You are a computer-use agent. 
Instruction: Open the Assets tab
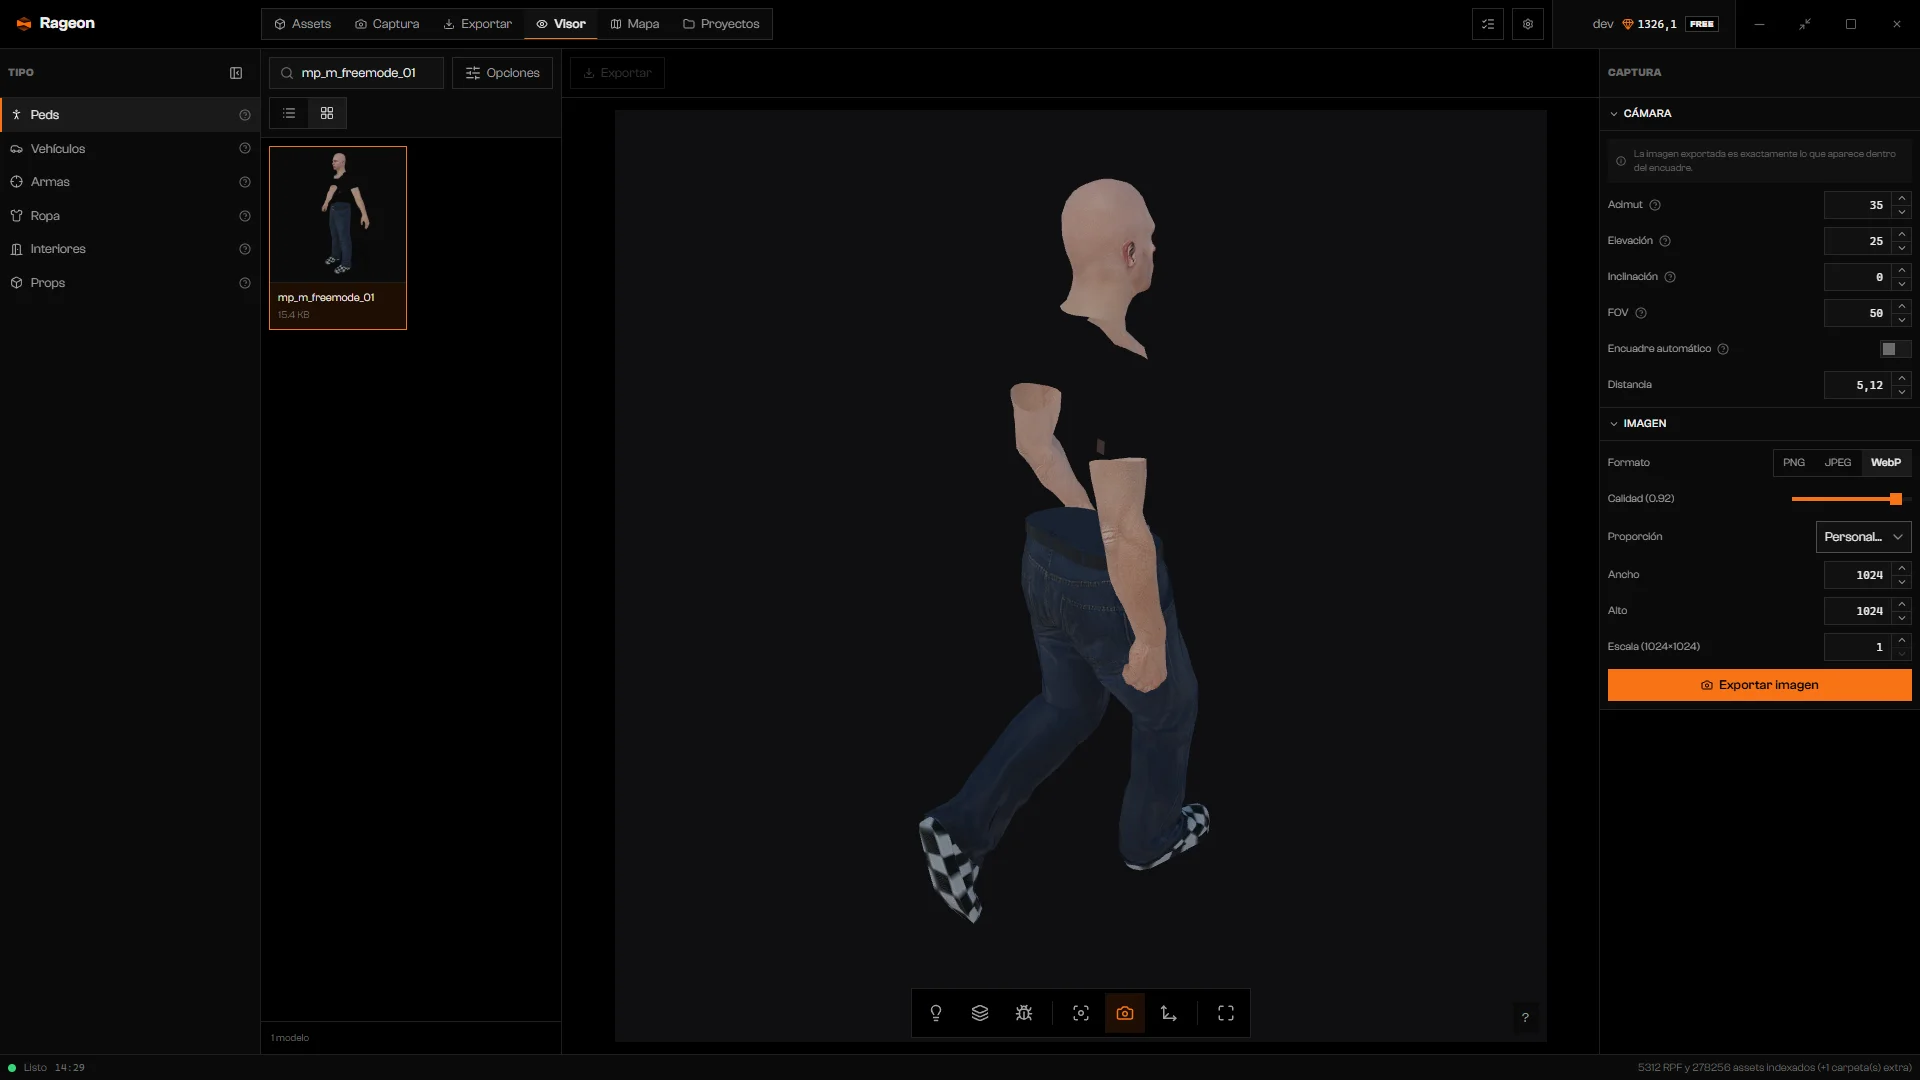click(303, 24)
